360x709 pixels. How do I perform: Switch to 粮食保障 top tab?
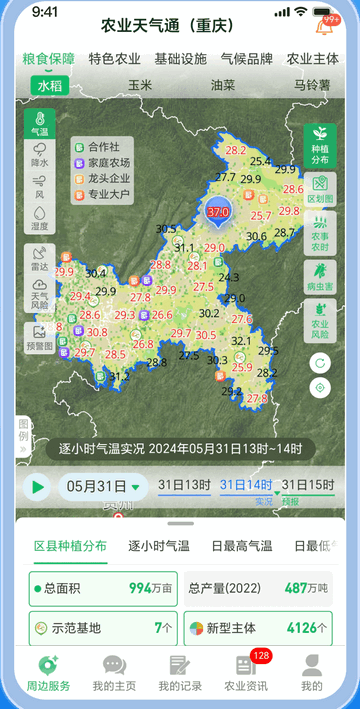[49, 59]
